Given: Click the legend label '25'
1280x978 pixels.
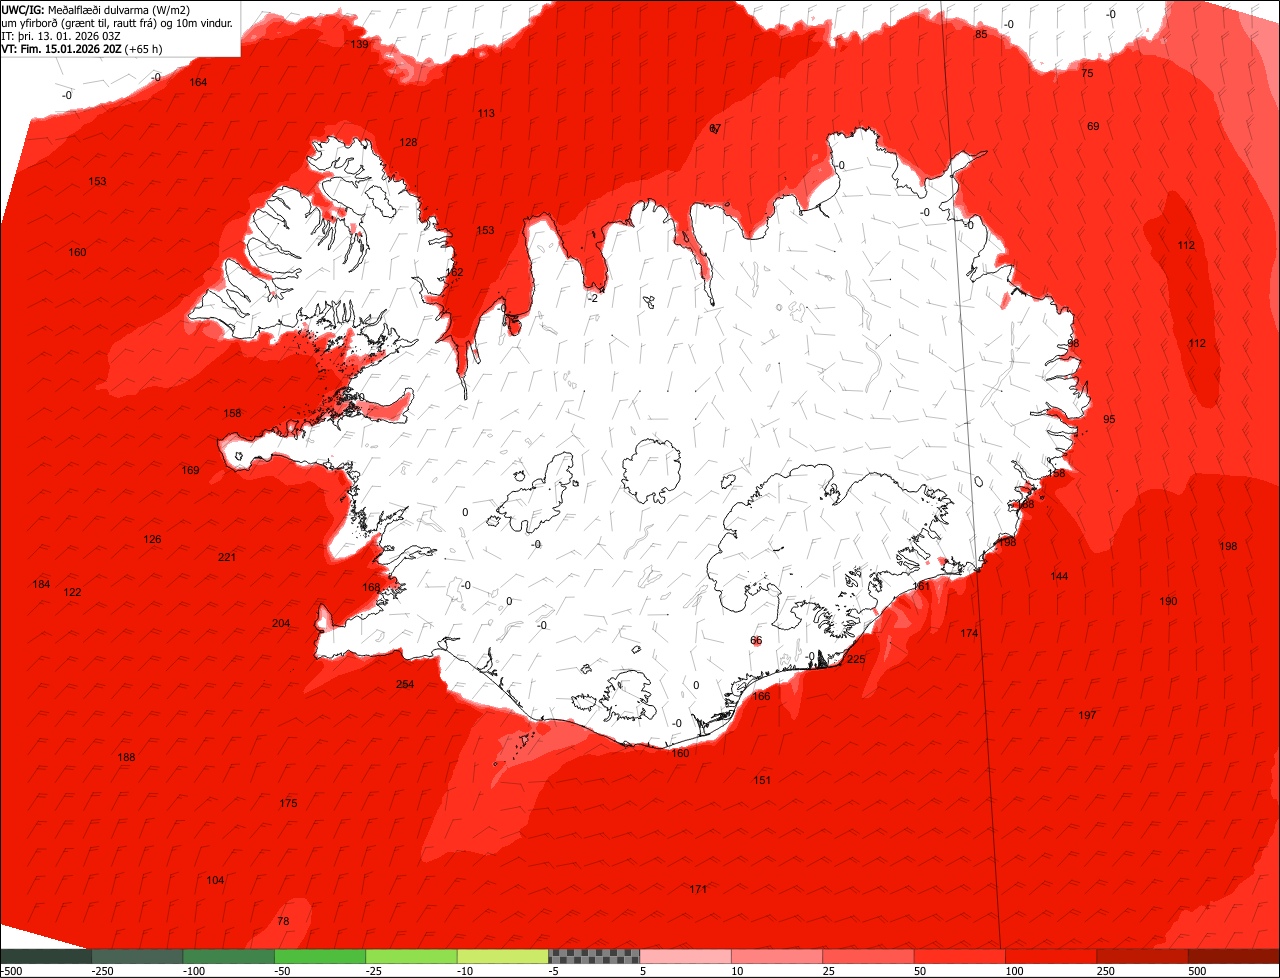Looking at the screenshot, I should click(x=827, y=971).
